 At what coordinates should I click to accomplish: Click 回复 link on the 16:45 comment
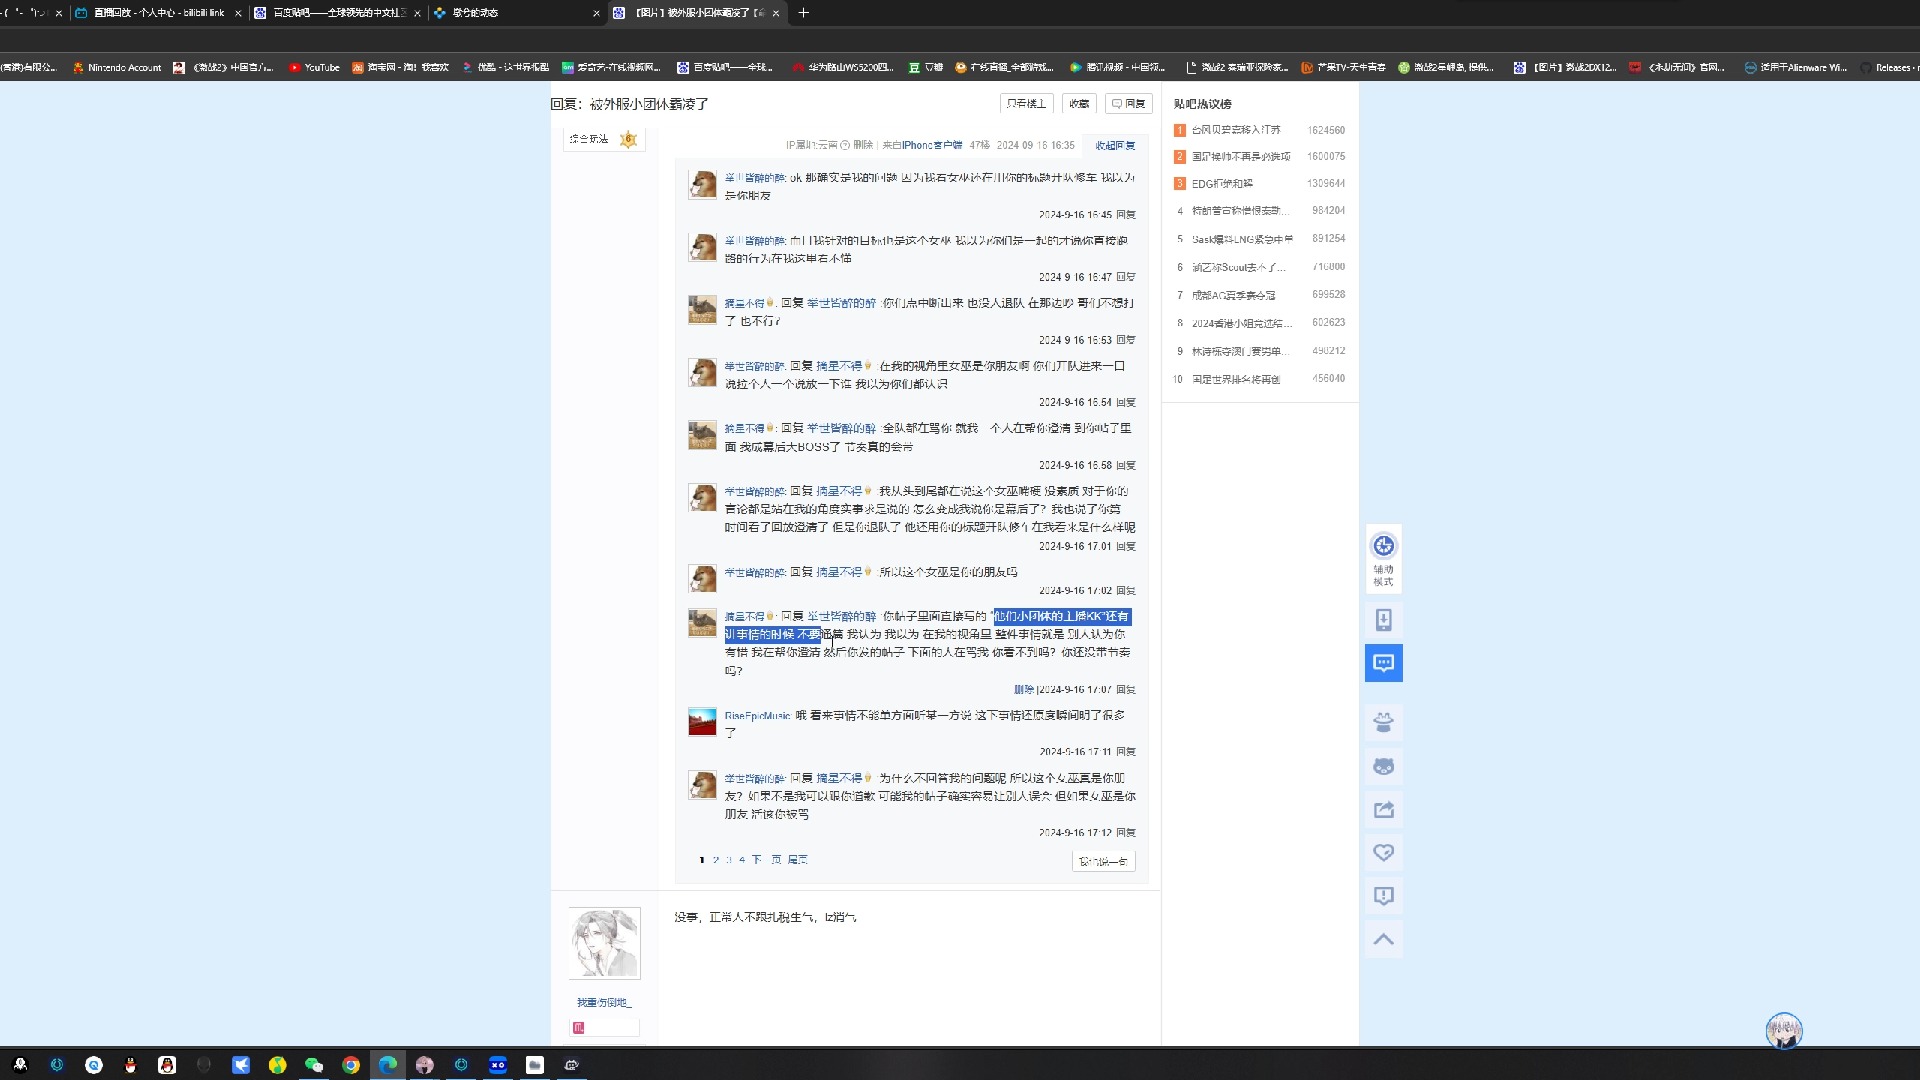click(1126, 215)
